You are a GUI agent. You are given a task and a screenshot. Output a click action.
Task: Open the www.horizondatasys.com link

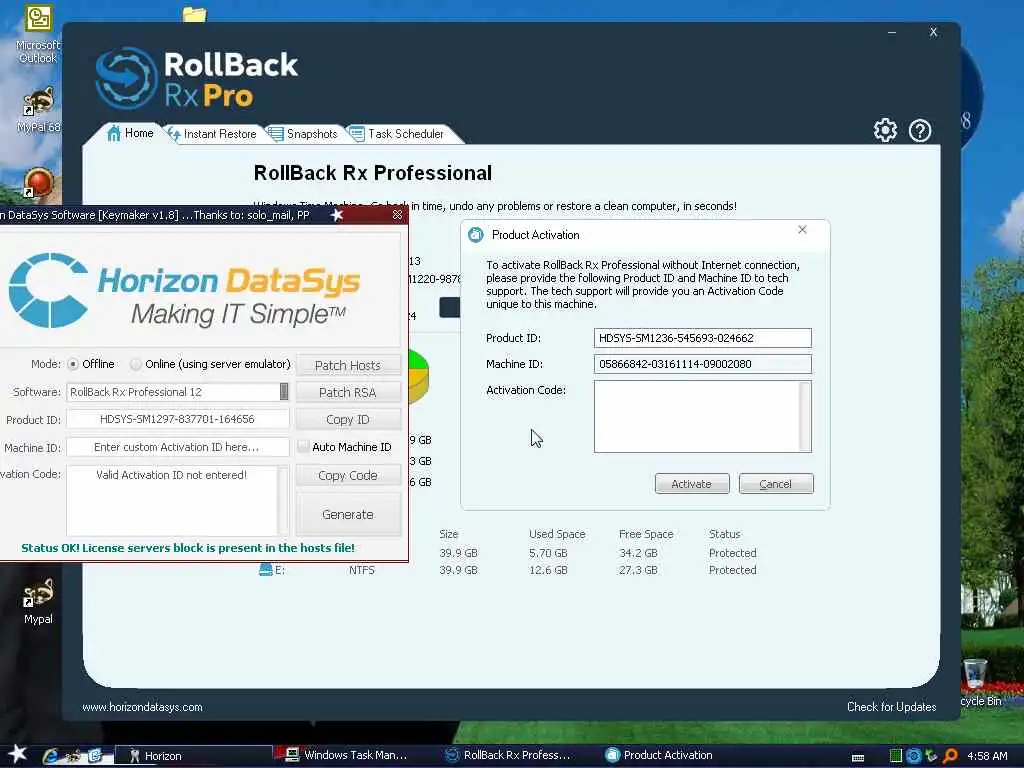pos(142,707)
